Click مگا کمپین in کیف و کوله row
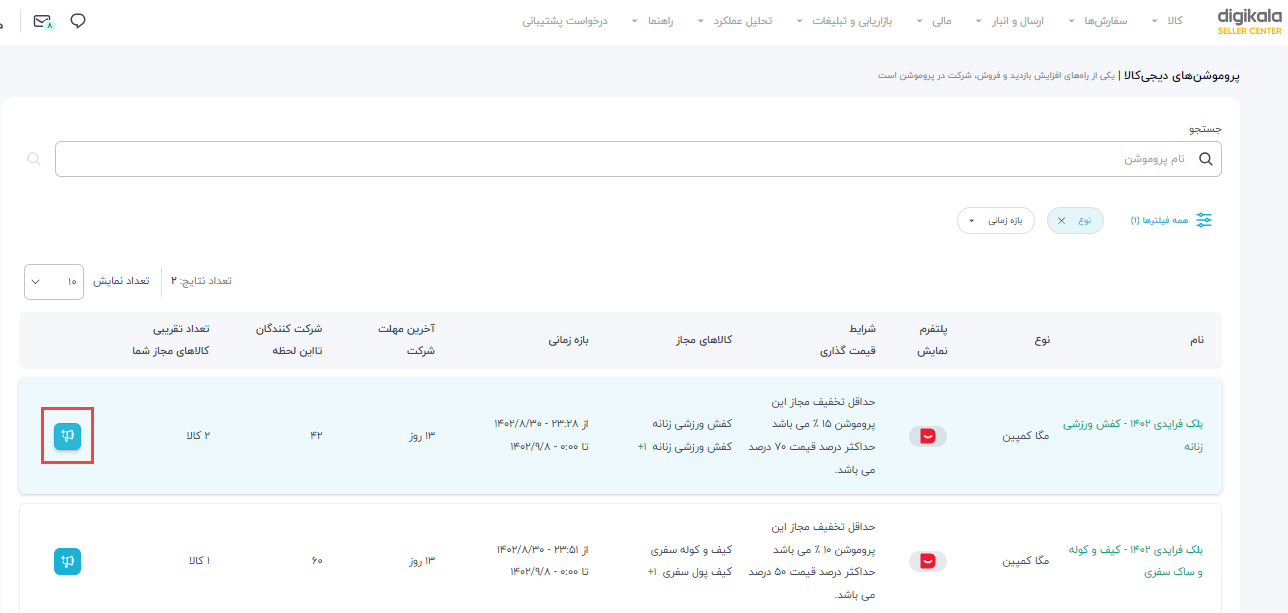The width and height of the screenshot is (1288, 613). pos(1028,561)
